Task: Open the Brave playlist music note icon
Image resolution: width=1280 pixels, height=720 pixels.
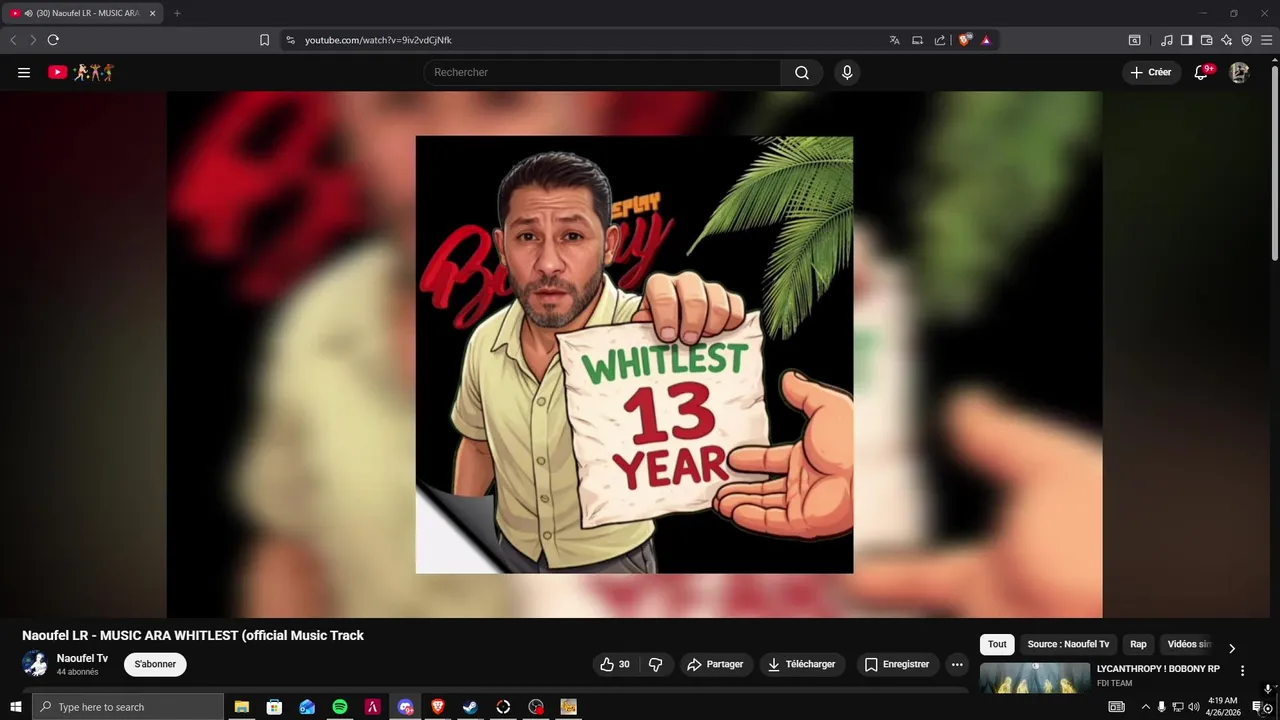Action: pyautogui.click(x=1167, y=40)
